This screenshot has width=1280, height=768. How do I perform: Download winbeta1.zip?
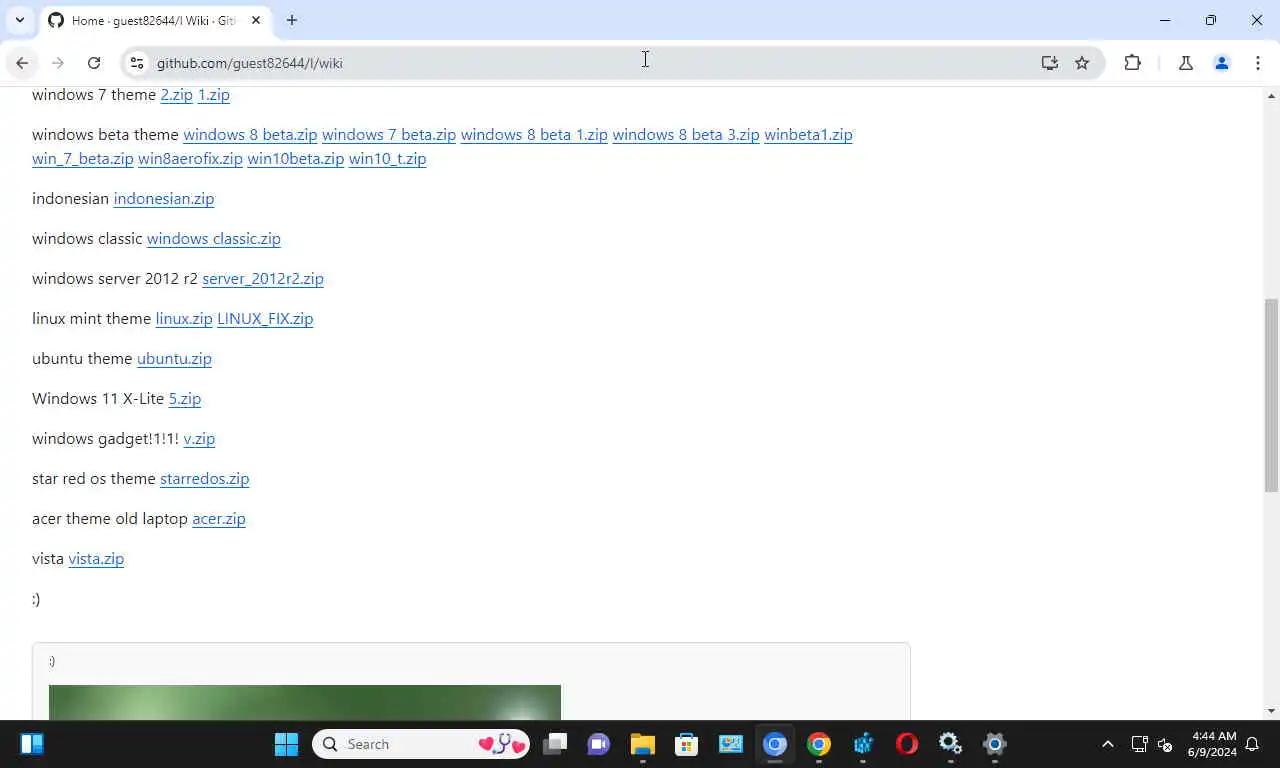point(808,135)
